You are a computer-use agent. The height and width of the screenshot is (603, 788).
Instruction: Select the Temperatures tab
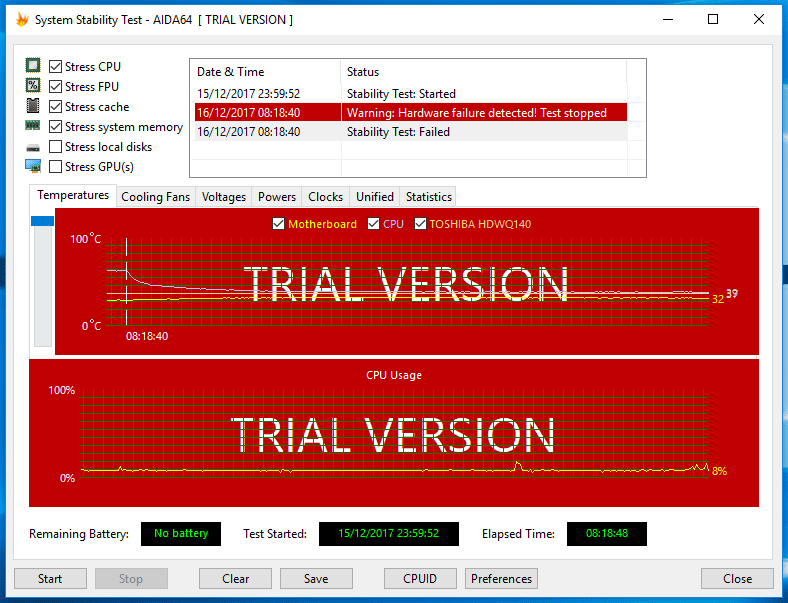[x=73, y=195]
